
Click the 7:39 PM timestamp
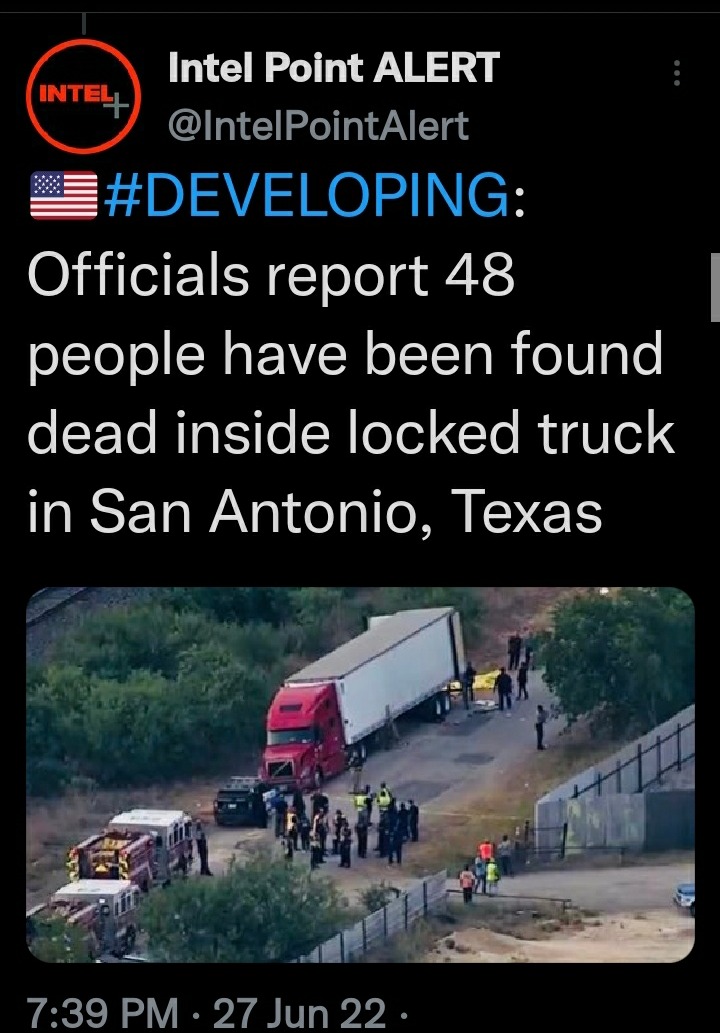(102, 1013)
